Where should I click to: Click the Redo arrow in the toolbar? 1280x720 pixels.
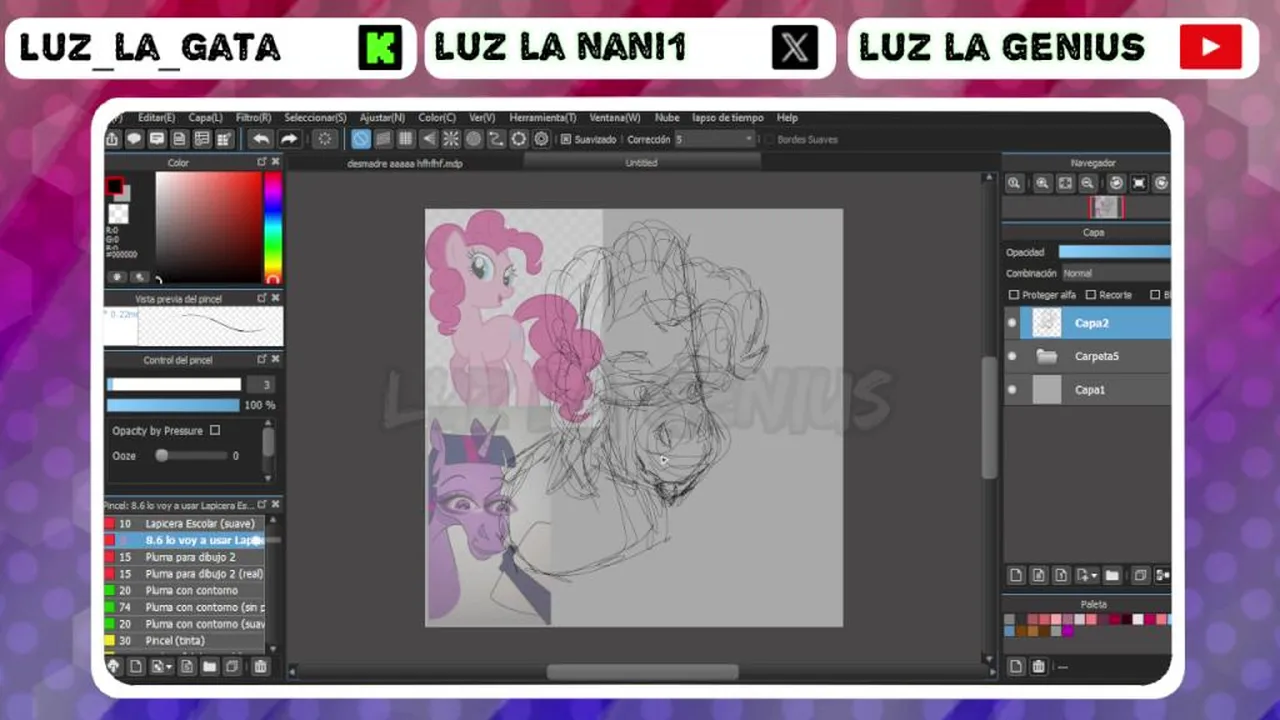[289, 139]
